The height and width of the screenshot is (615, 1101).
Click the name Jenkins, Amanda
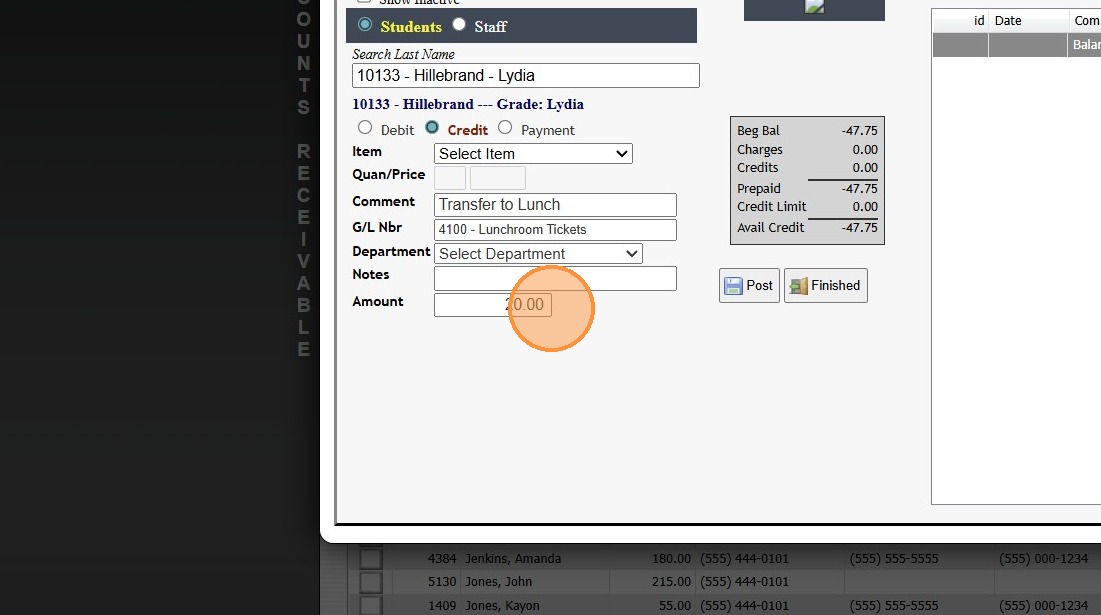(x=513, y=559)
